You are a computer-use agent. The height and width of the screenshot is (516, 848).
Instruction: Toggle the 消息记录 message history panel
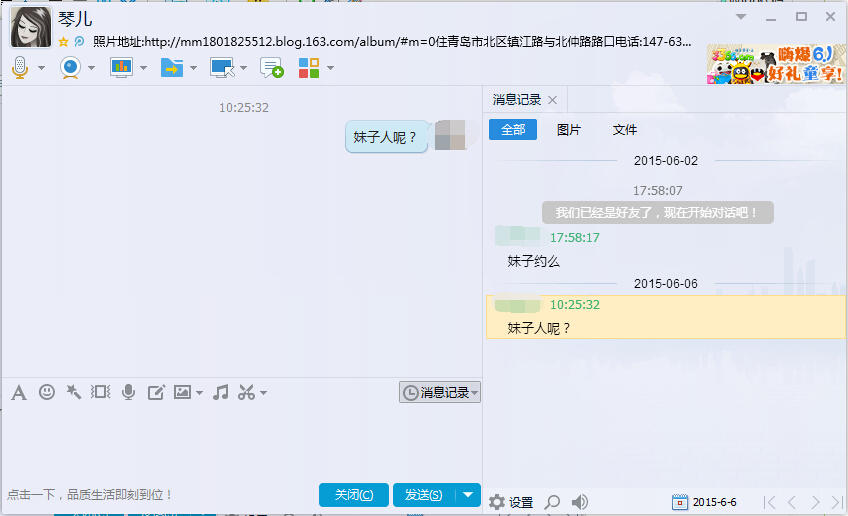click(440, 393)
